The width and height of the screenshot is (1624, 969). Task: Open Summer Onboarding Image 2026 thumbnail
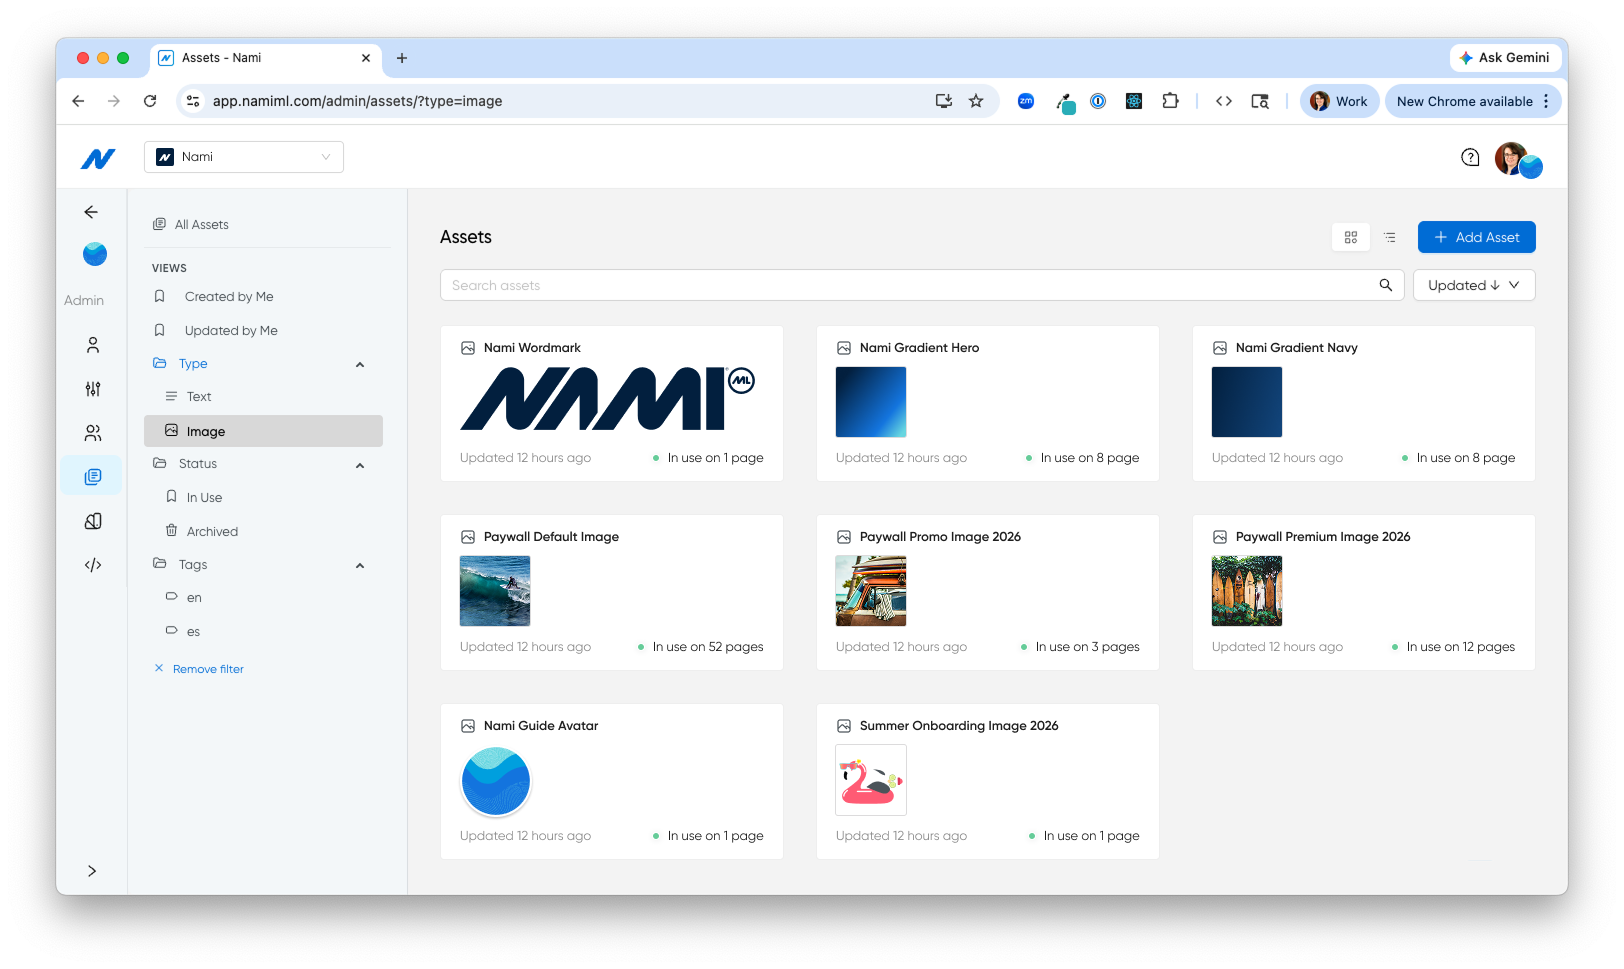coord(871,780)
